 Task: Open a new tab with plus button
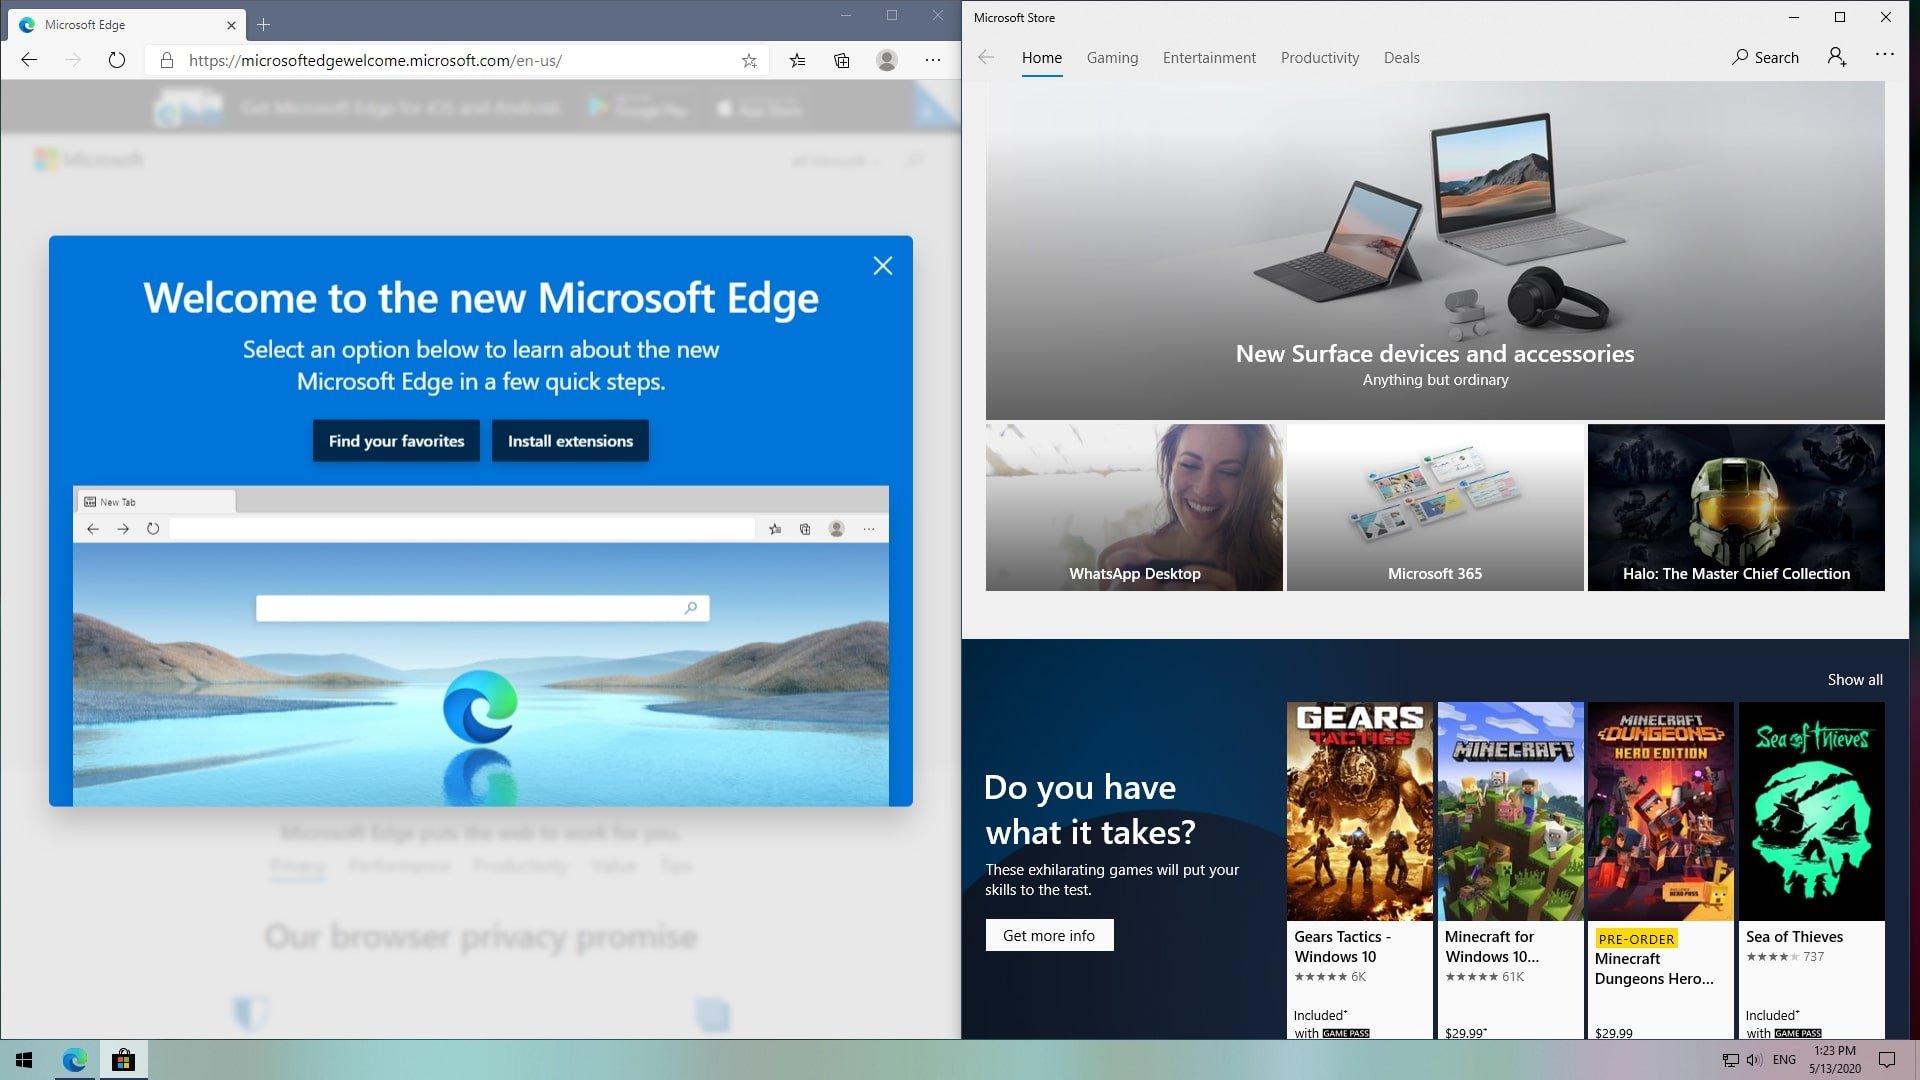tap(264, 25)
